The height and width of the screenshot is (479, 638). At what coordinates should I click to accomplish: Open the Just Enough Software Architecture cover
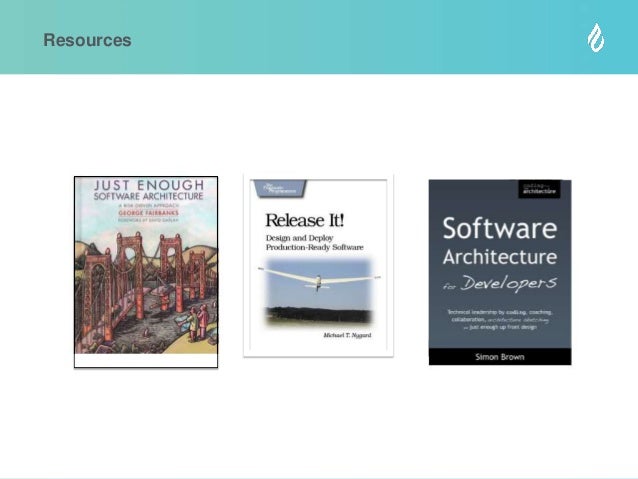click(146, 272)
